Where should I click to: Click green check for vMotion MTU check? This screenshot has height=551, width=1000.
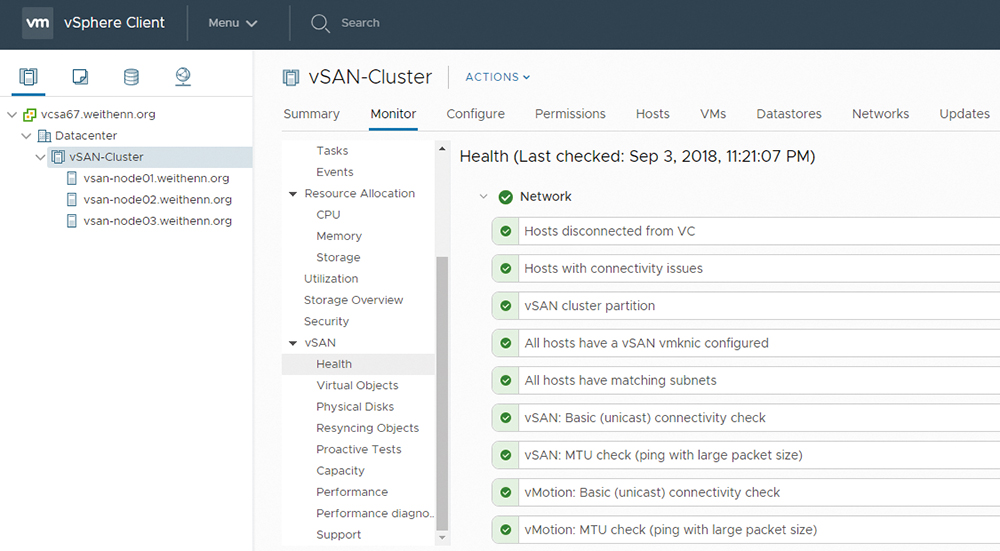[506, 529]
